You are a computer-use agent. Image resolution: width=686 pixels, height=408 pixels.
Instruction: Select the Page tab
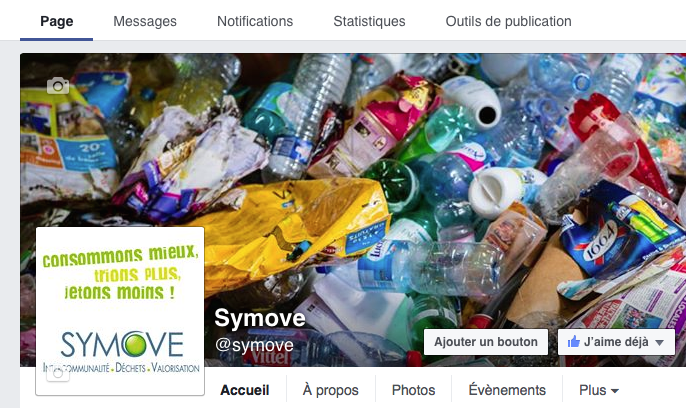pyautogui.click(x=56, y=21)
